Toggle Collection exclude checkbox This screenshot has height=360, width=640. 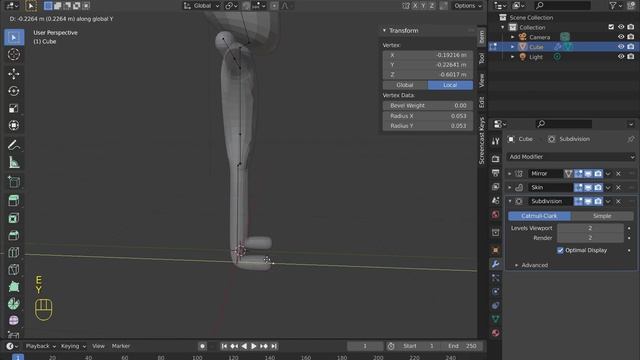611,27
